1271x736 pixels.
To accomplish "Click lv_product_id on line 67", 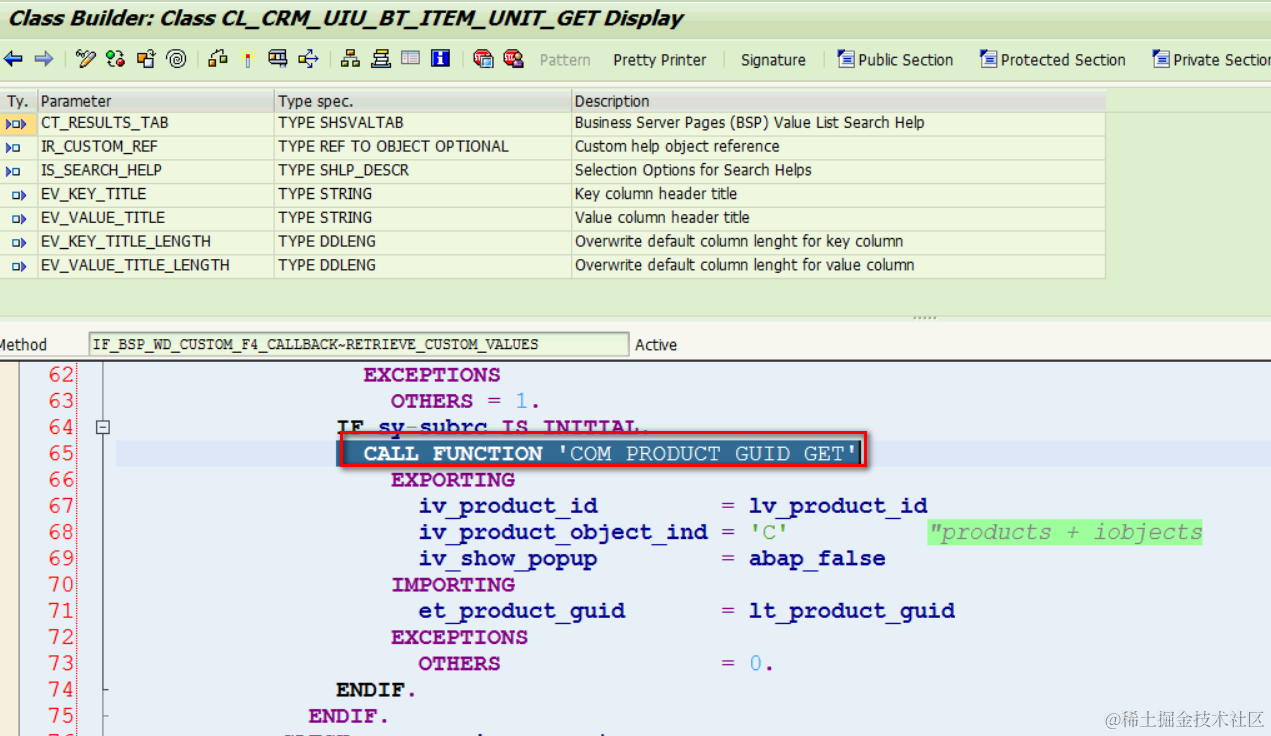I will (838, 506).
